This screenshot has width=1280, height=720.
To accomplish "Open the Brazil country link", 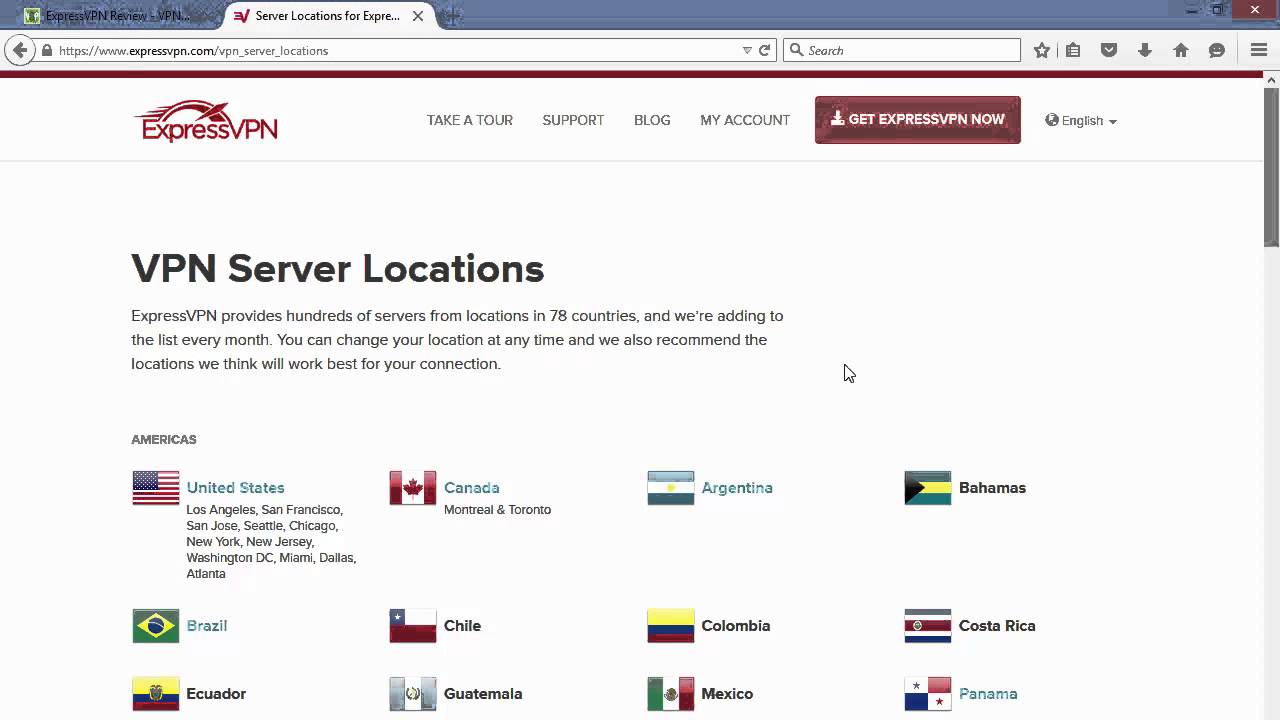I will coord(207,626).
